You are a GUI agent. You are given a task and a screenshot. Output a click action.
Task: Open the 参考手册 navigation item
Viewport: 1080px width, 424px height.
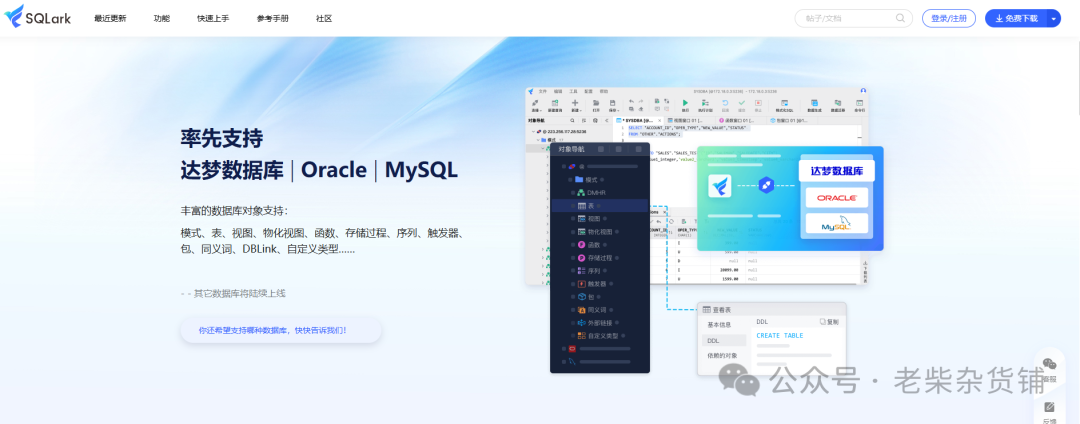click(273, 19)
